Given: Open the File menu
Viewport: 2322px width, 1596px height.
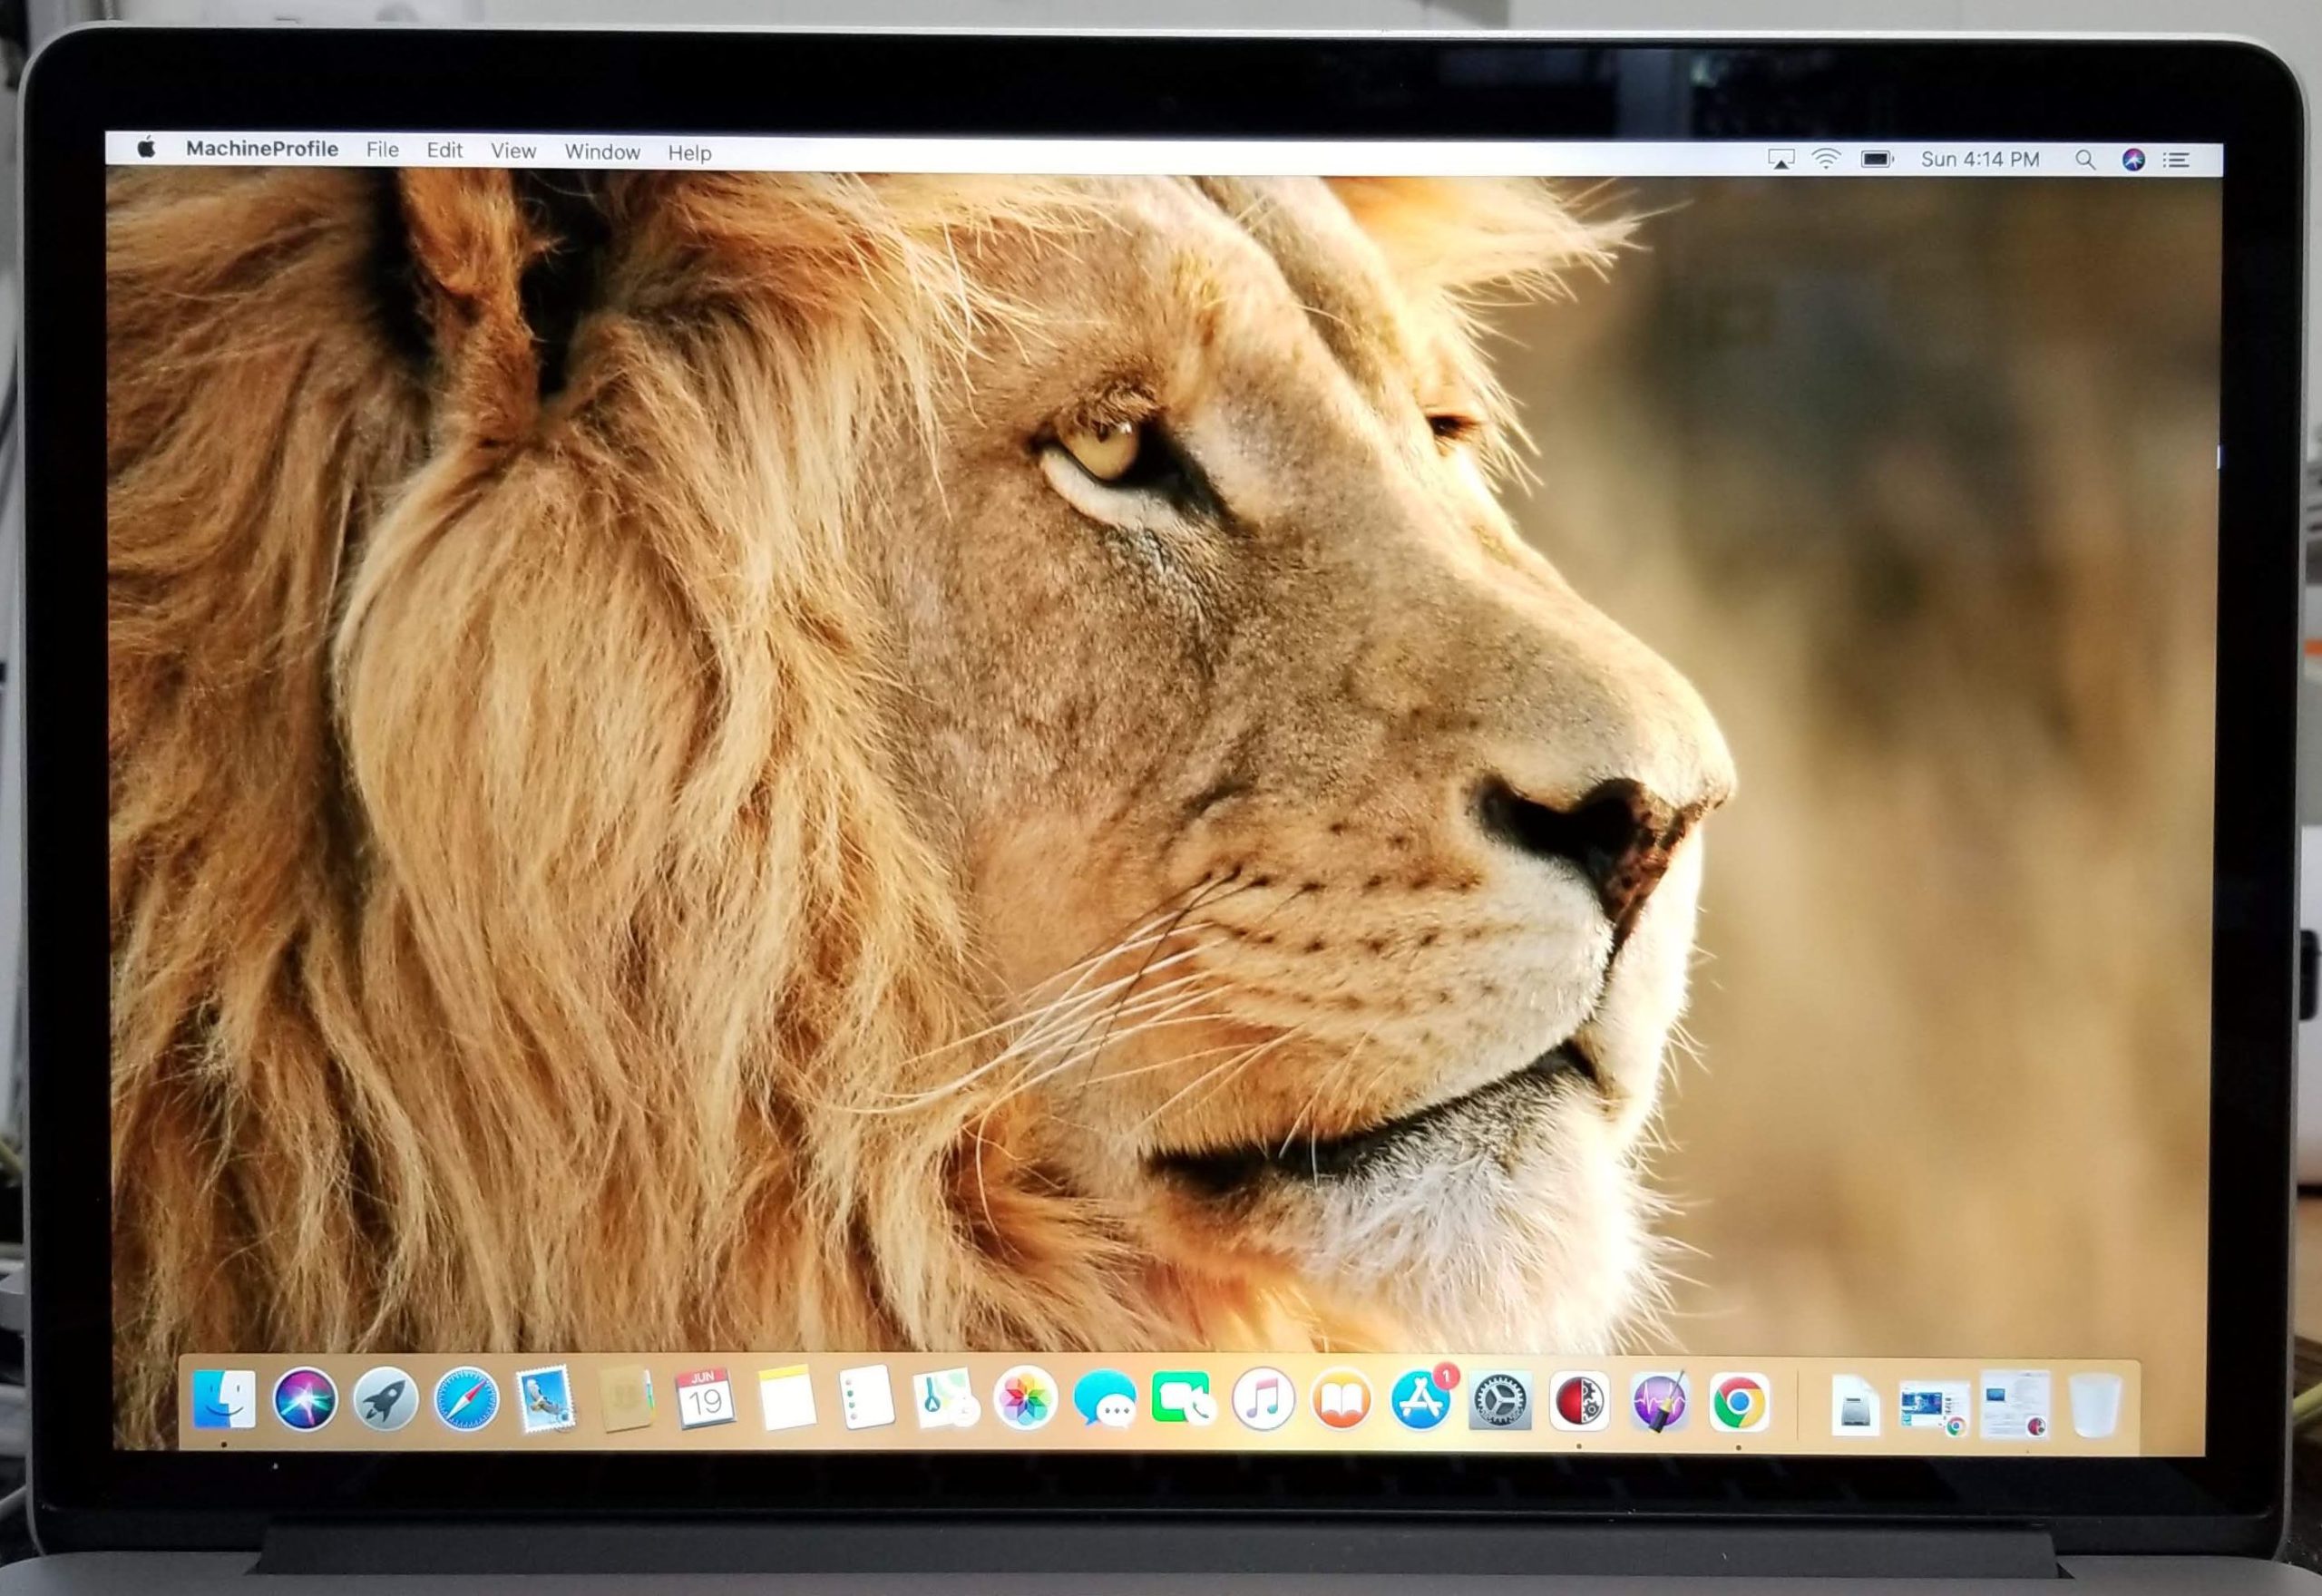Looking at the screenshot, I should click(382, 150).
